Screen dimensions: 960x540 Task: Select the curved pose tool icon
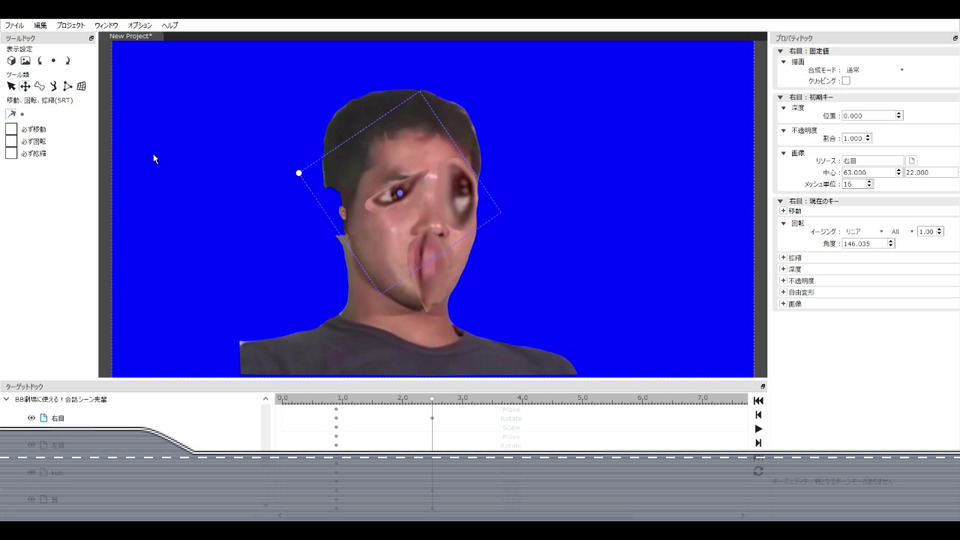coord(54,86)
